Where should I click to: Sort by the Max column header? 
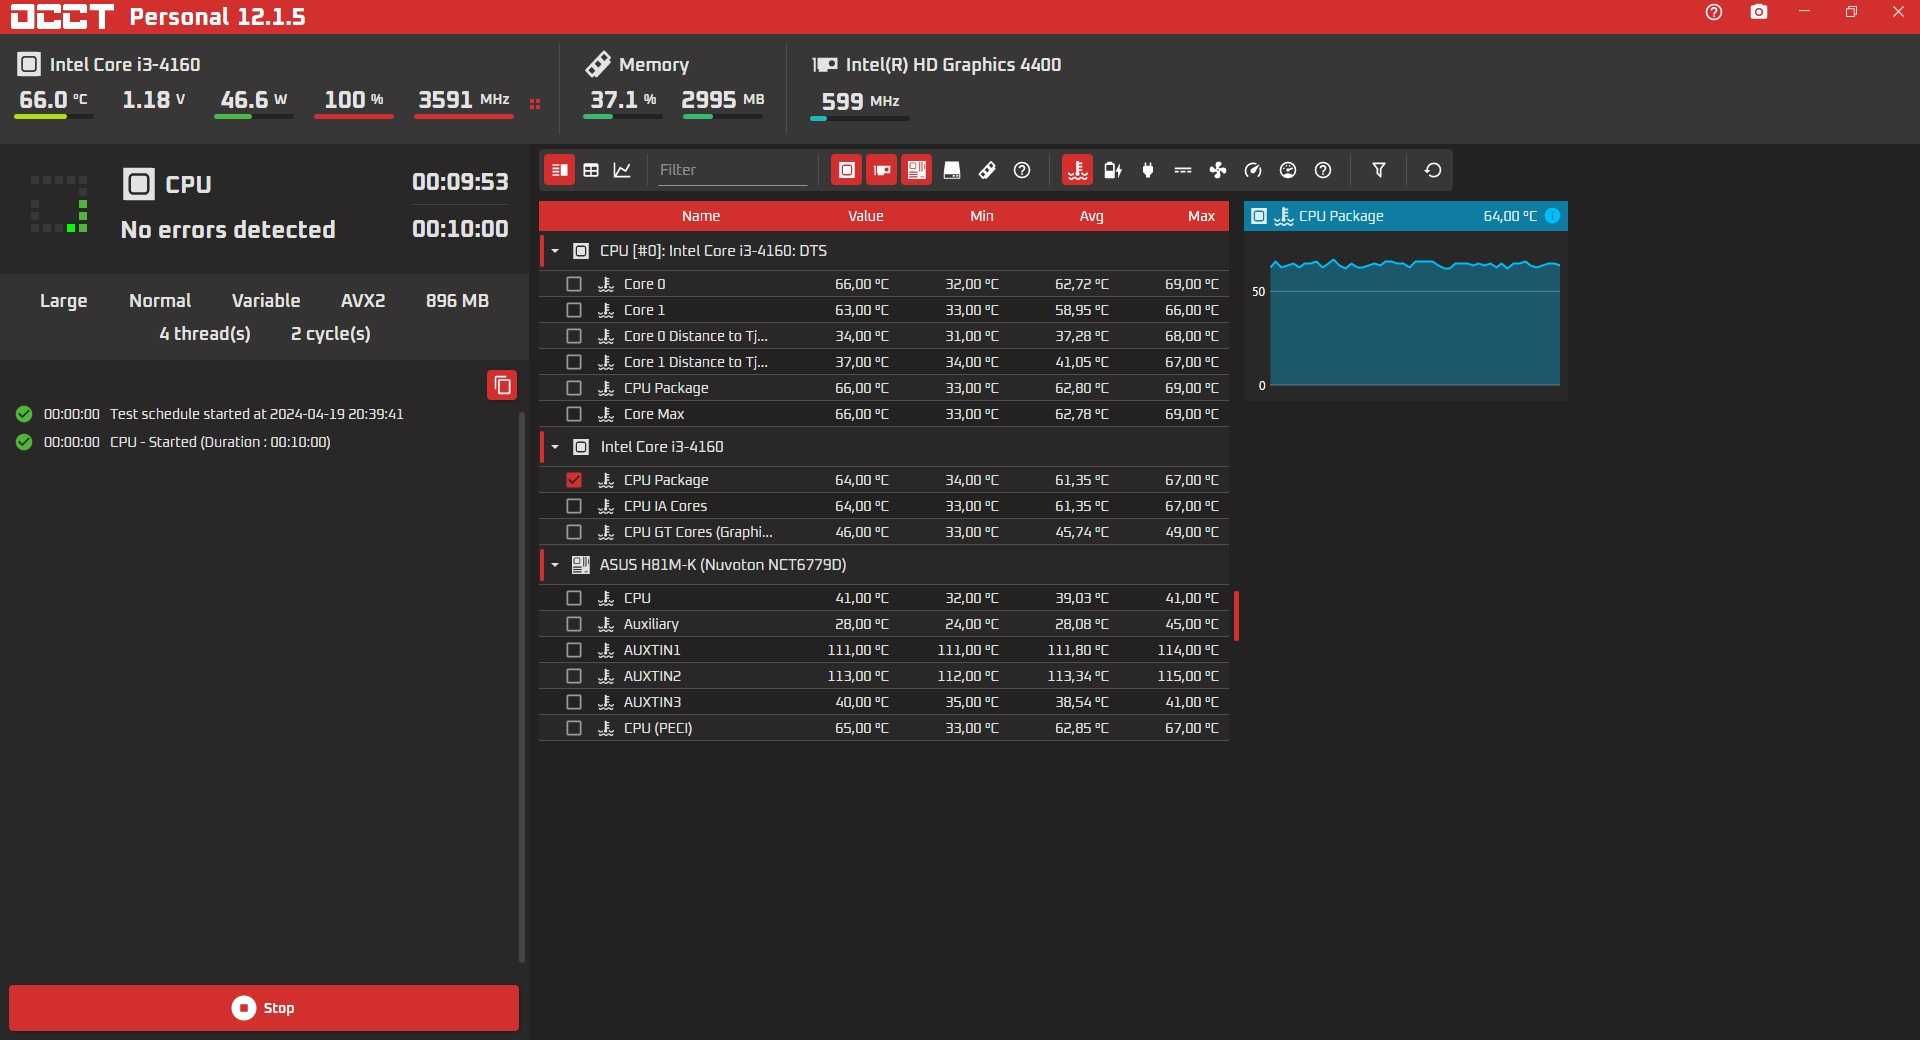(x=1202, y=216)
